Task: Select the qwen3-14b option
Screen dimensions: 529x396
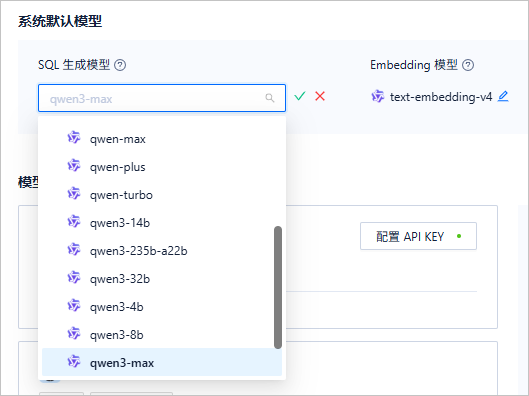Action: pos(162,223)
